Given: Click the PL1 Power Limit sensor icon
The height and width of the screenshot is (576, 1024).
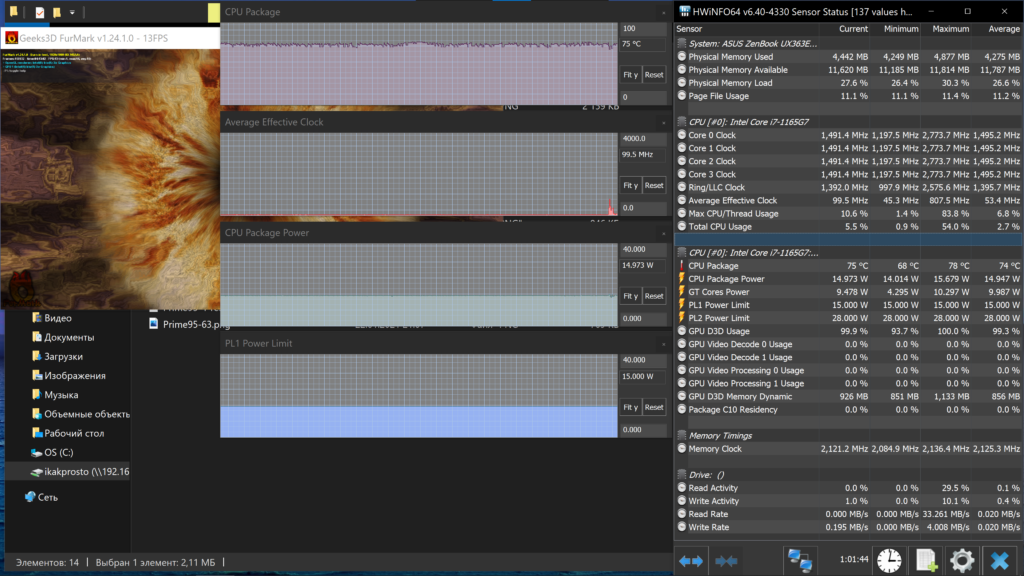Looking at the screenshot, I should coord(682,305).
